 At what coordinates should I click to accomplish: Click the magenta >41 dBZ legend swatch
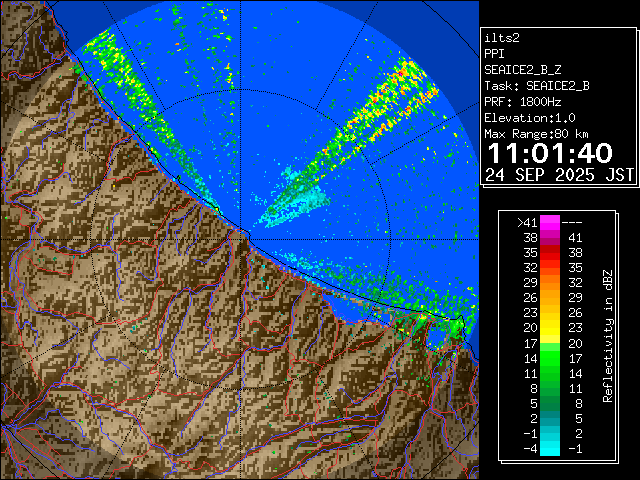coord(550,223)
